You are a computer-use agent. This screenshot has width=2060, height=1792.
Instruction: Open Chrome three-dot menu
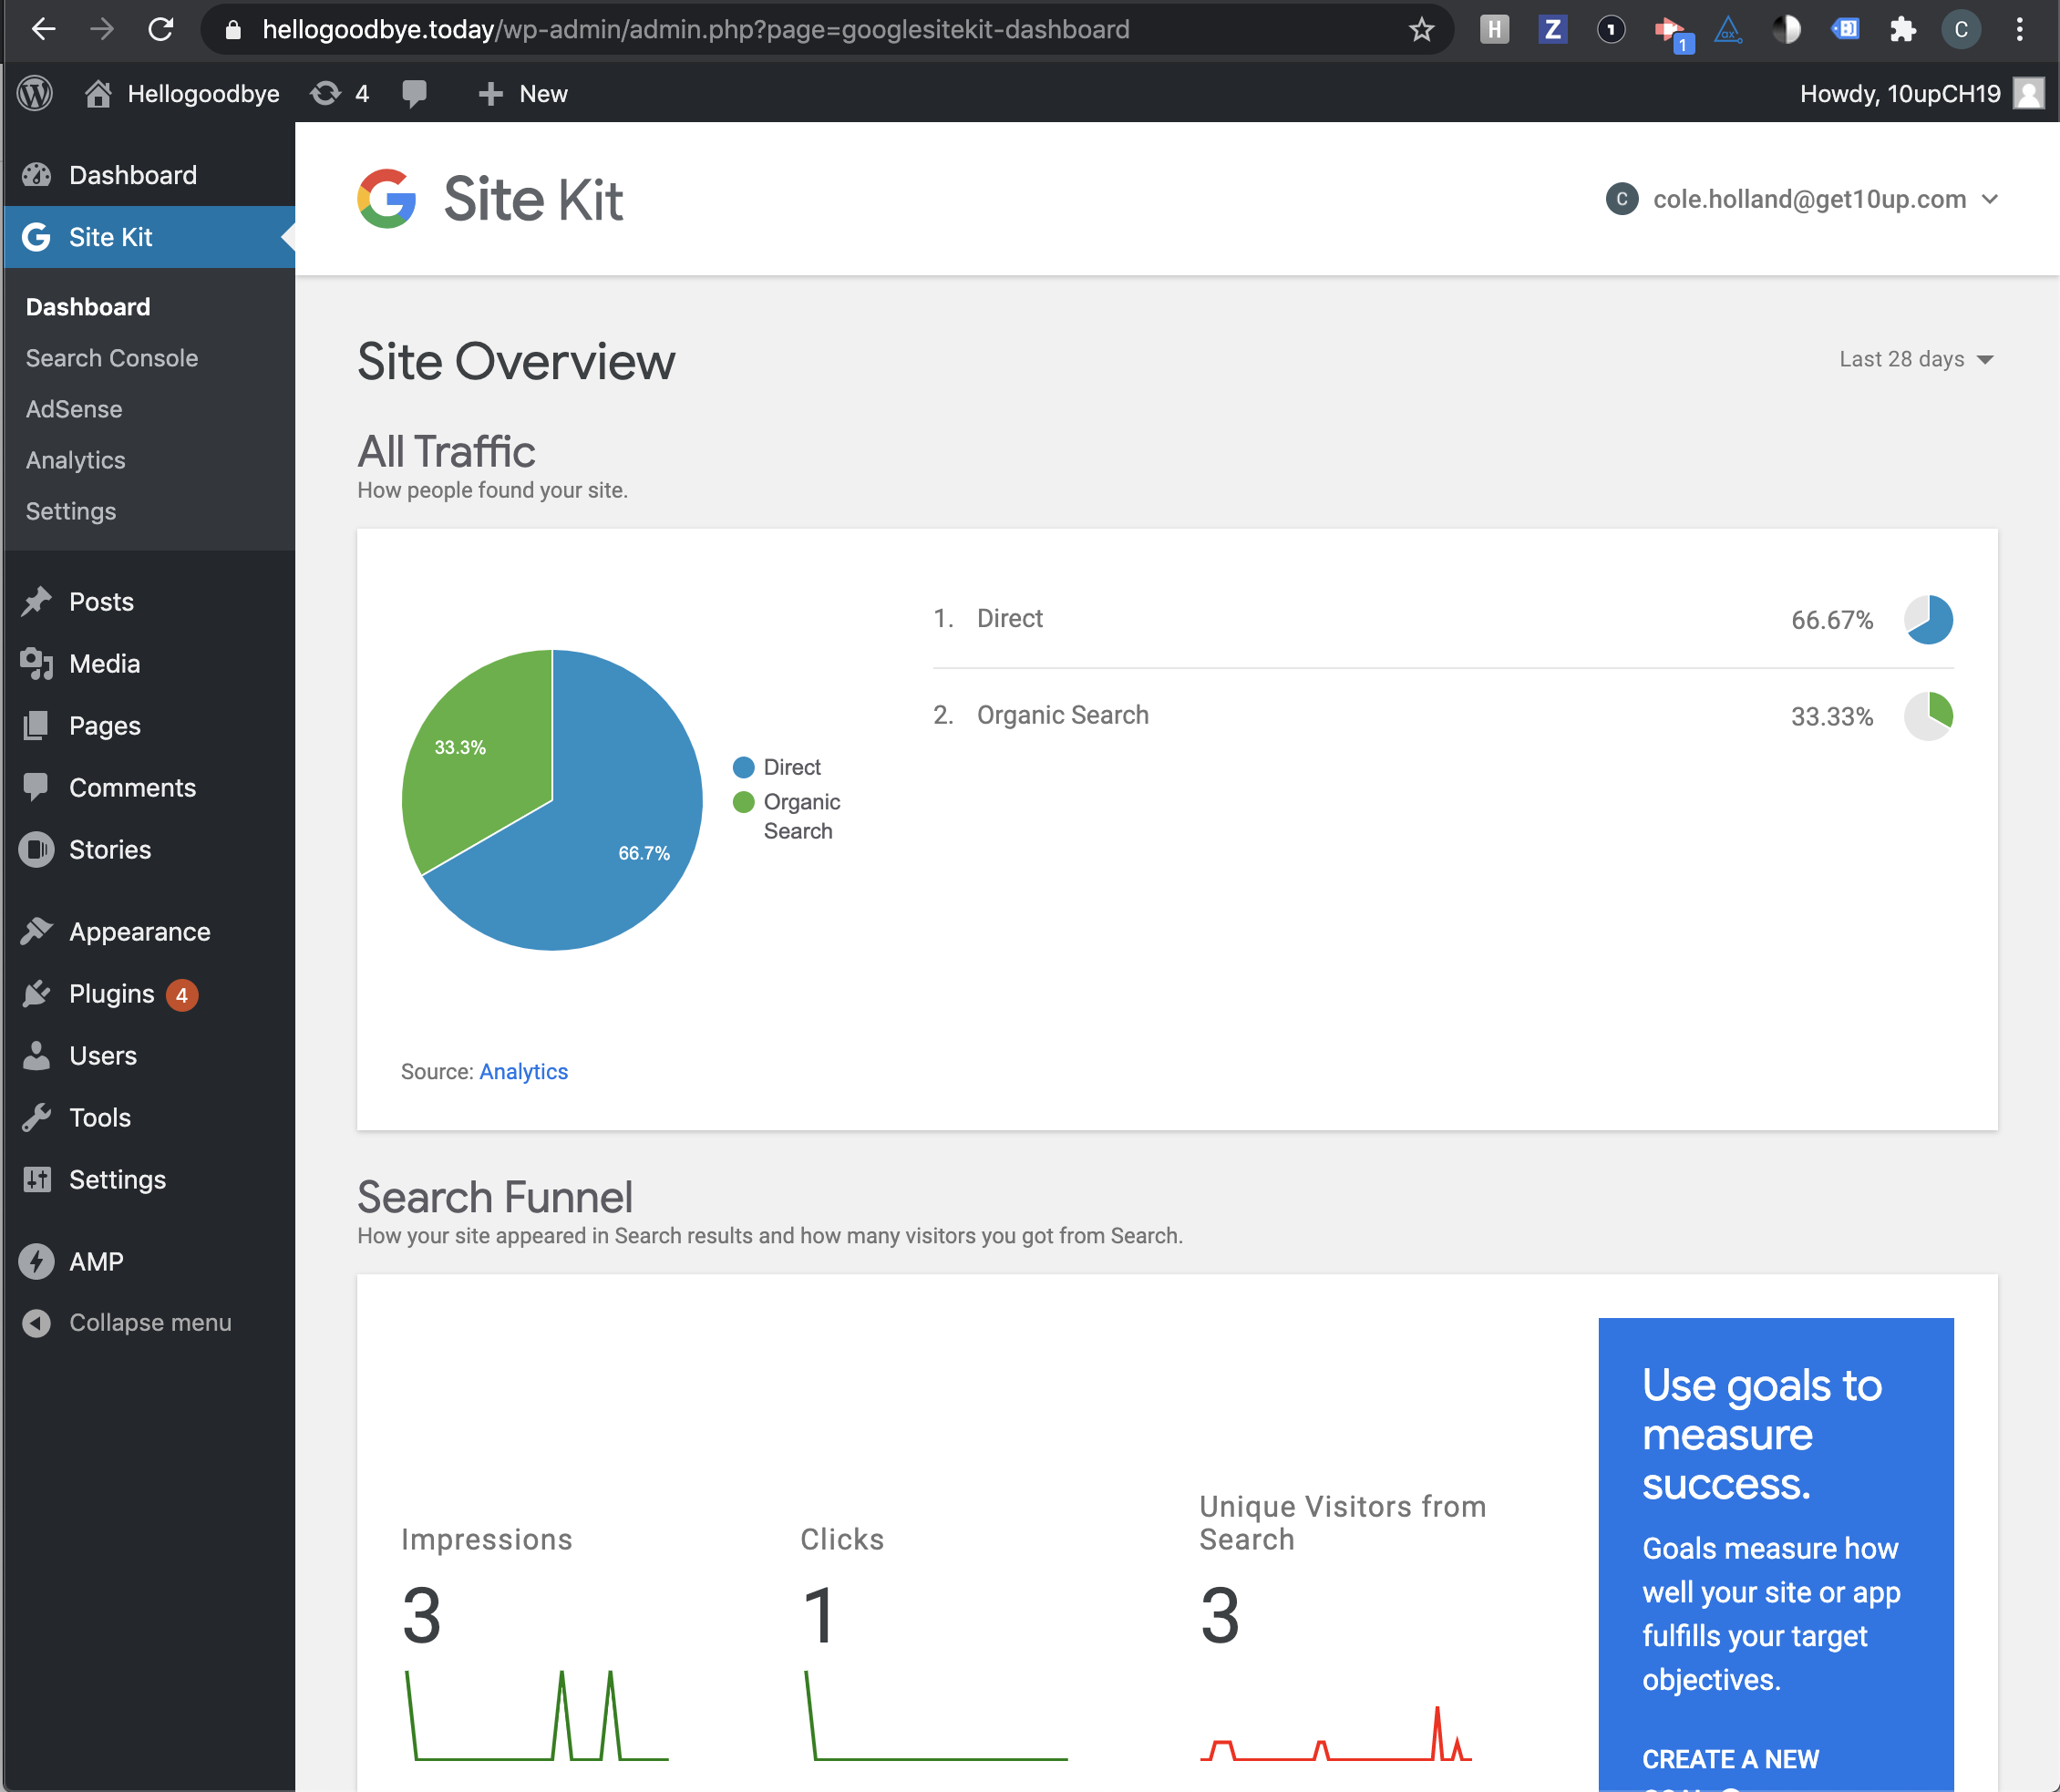pos(2019,30)
